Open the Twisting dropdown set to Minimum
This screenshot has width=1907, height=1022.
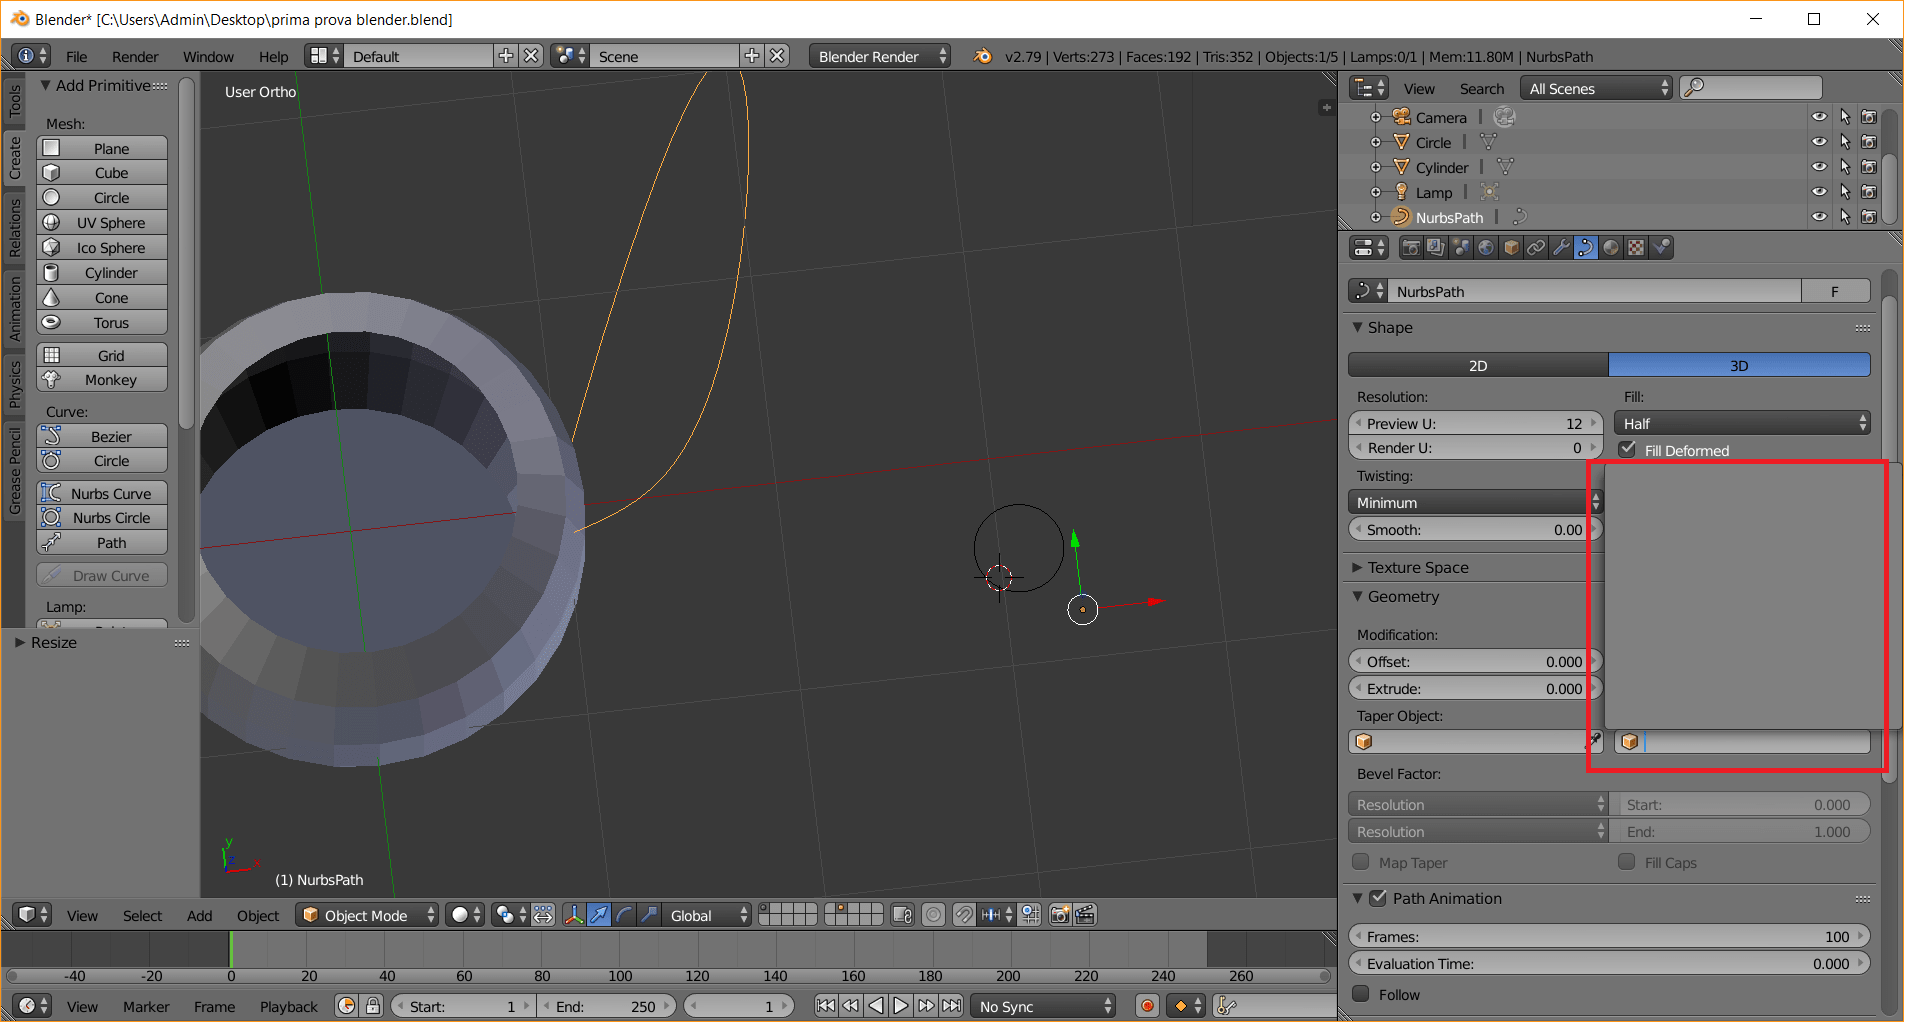pyautogui.click(x=1475, y=502)
